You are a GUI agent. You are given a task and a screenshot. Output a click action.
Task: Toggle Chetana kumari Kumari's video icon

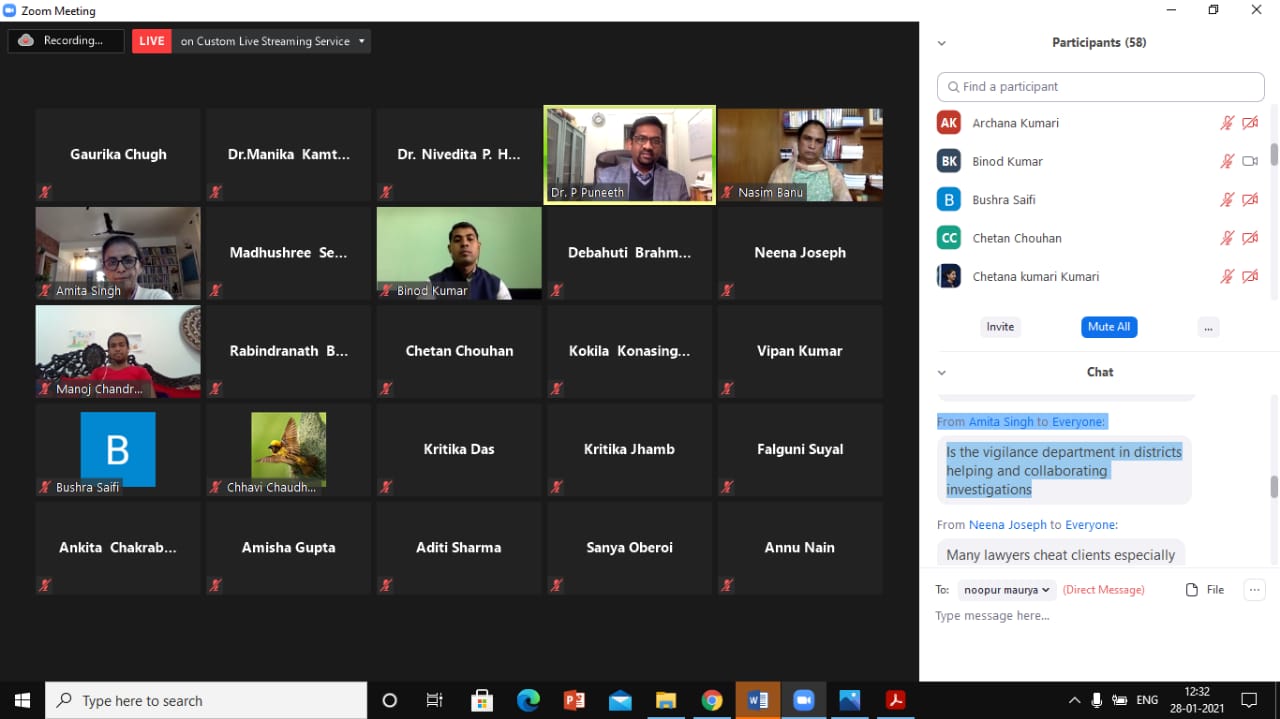1250,277
